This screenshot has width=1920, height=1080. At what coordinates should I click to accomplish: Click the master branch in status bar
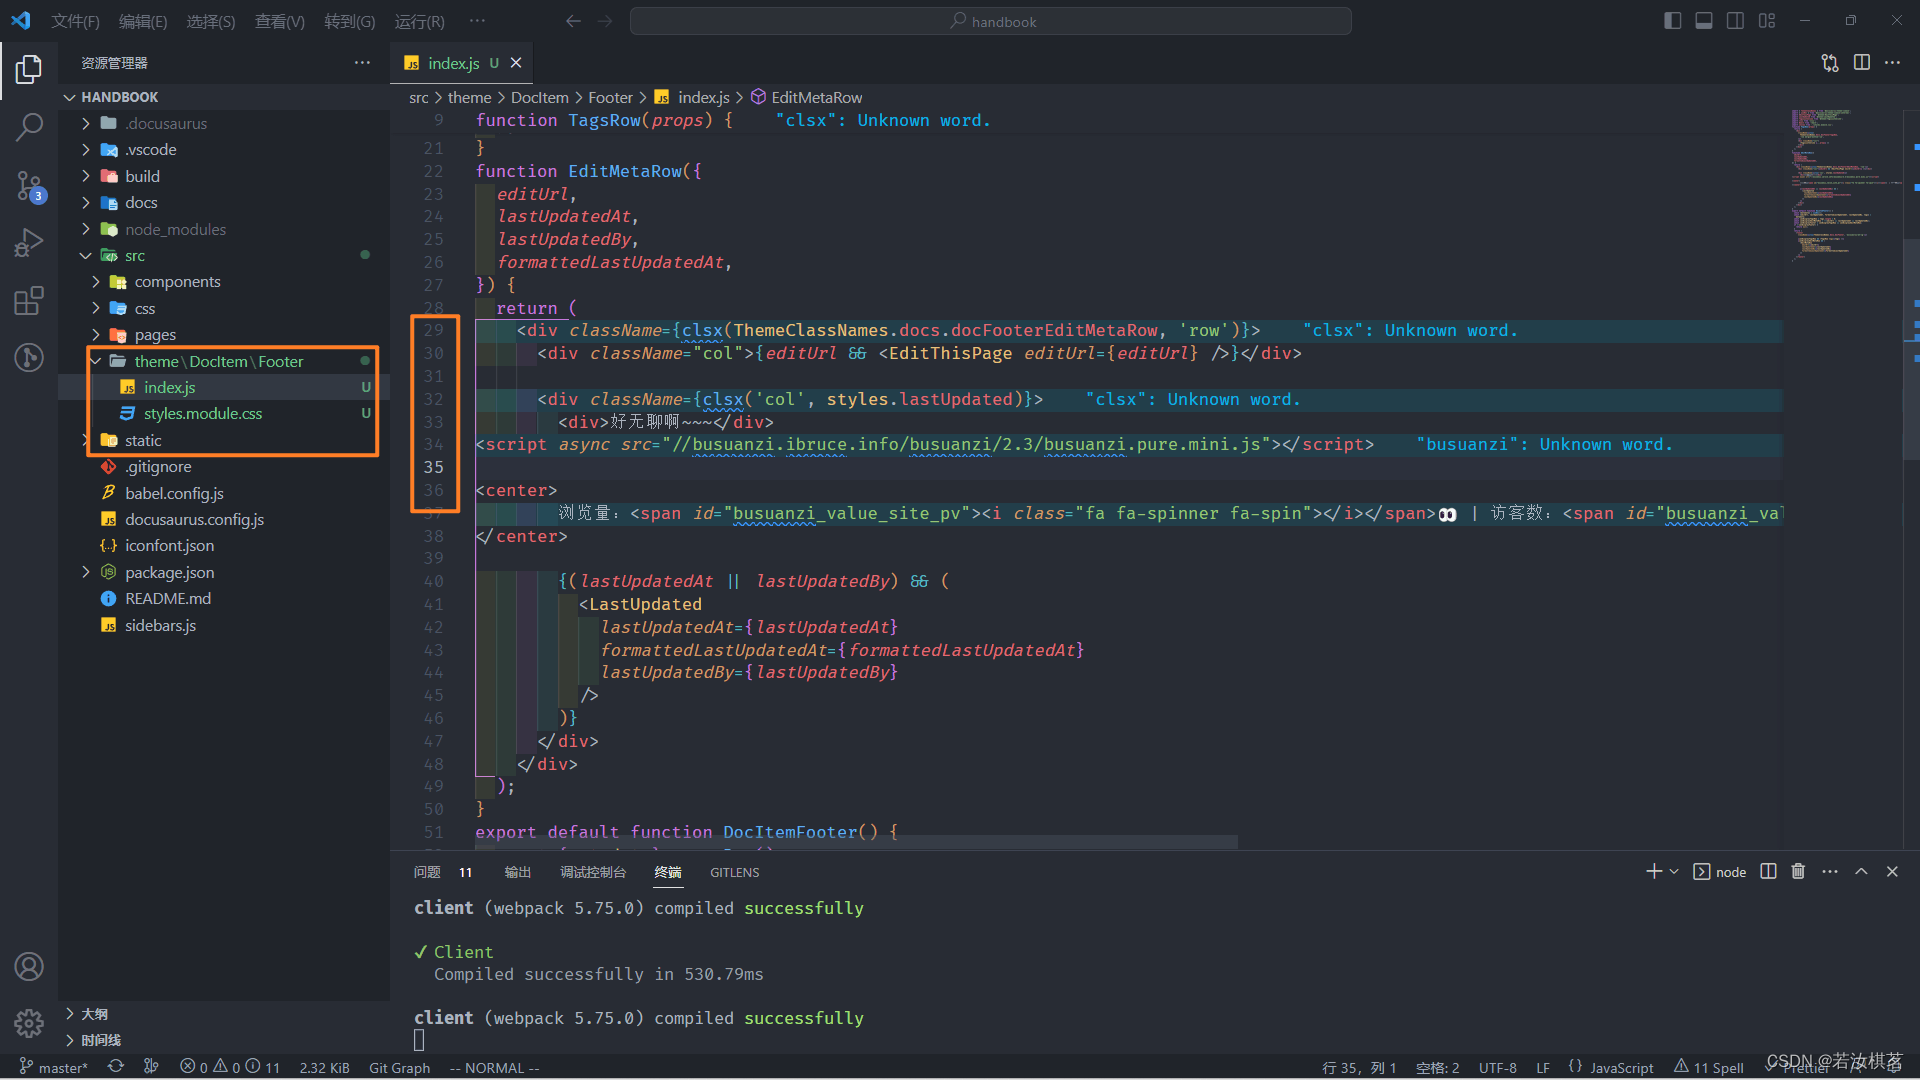tap(54, 1068)
